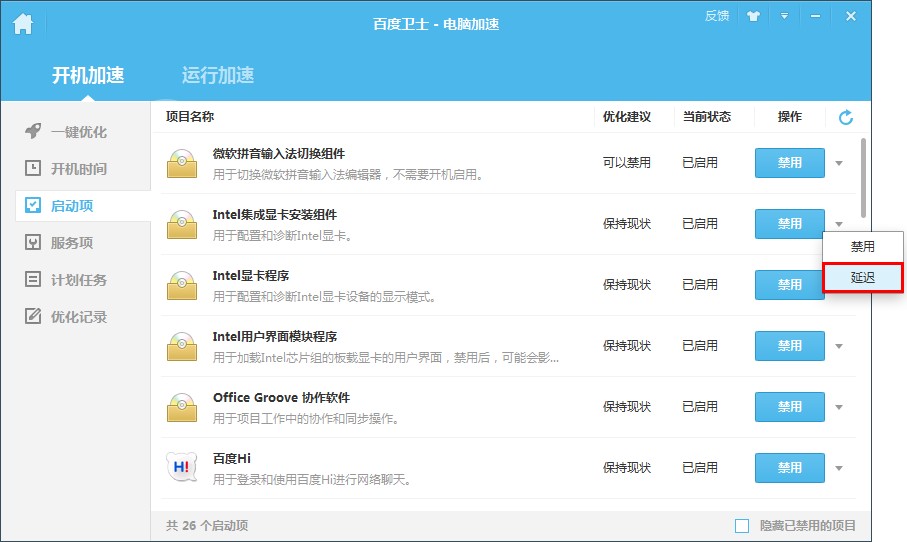Click the clock icon beside 开机时间

pyautogui.click(x=33, y=168)
